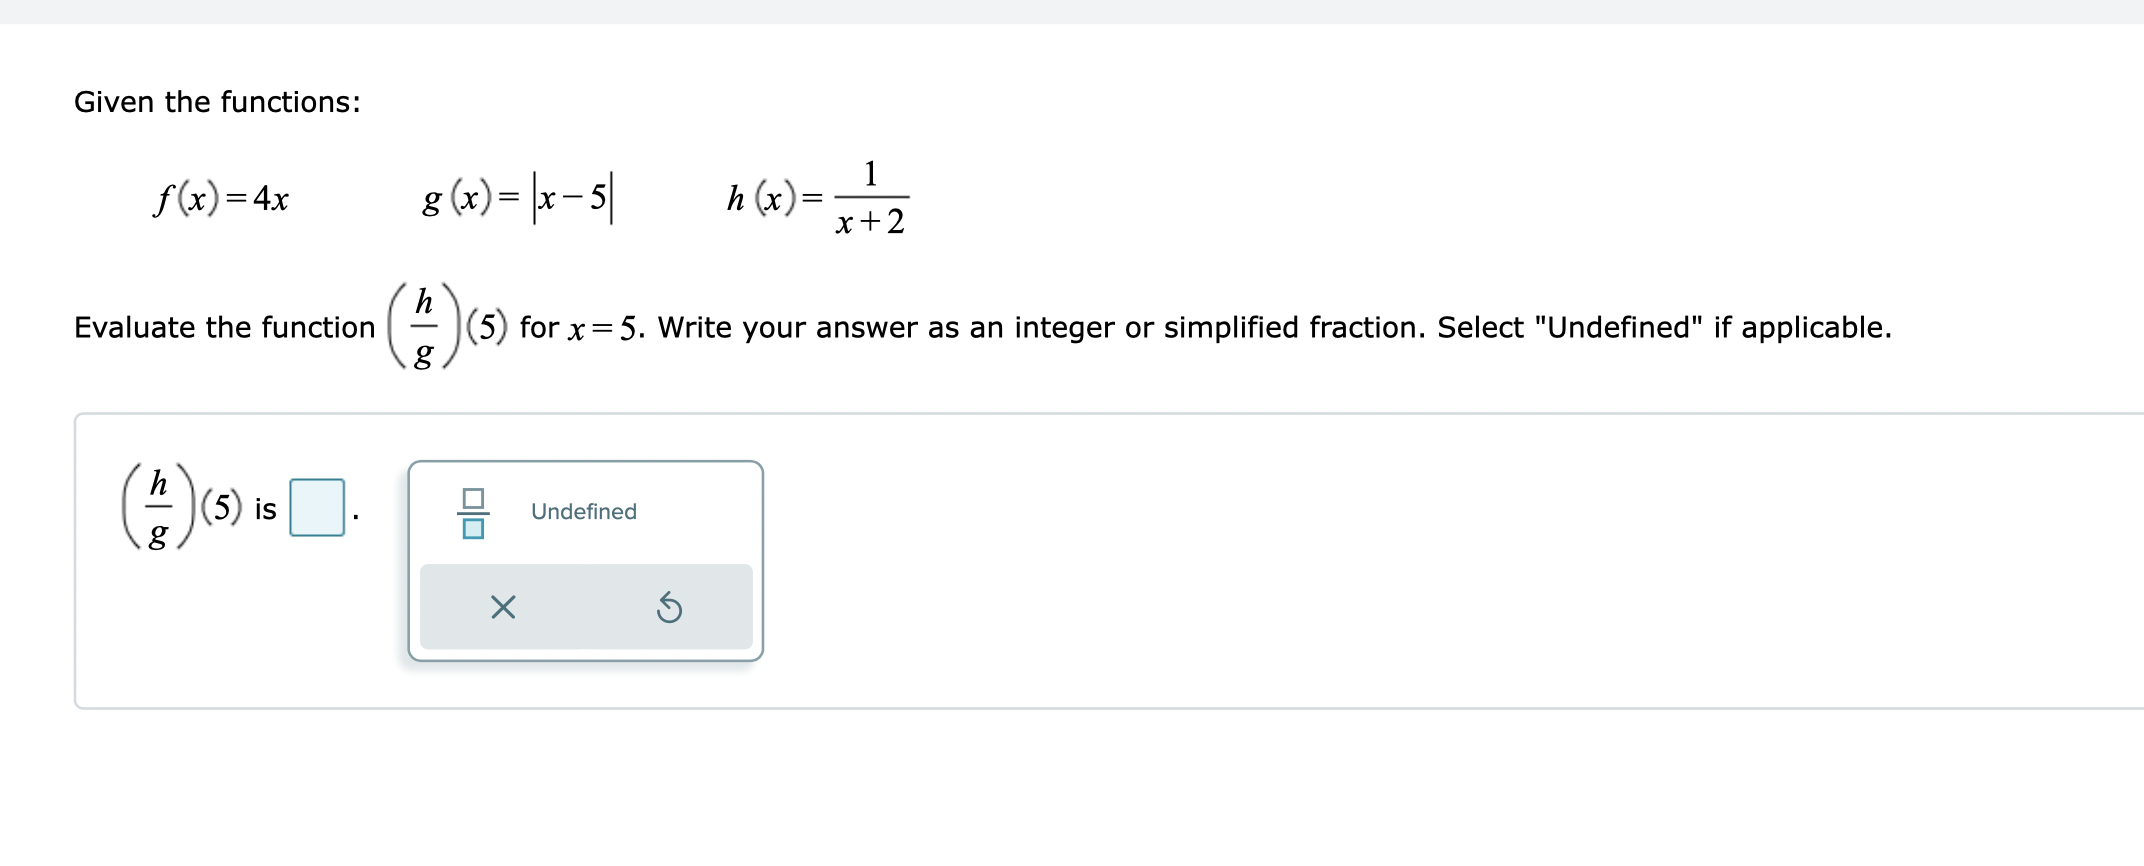Toggle the Undefined answer choice
Image resolution: width=2144 pixels, height=866 pixels.
583,511
